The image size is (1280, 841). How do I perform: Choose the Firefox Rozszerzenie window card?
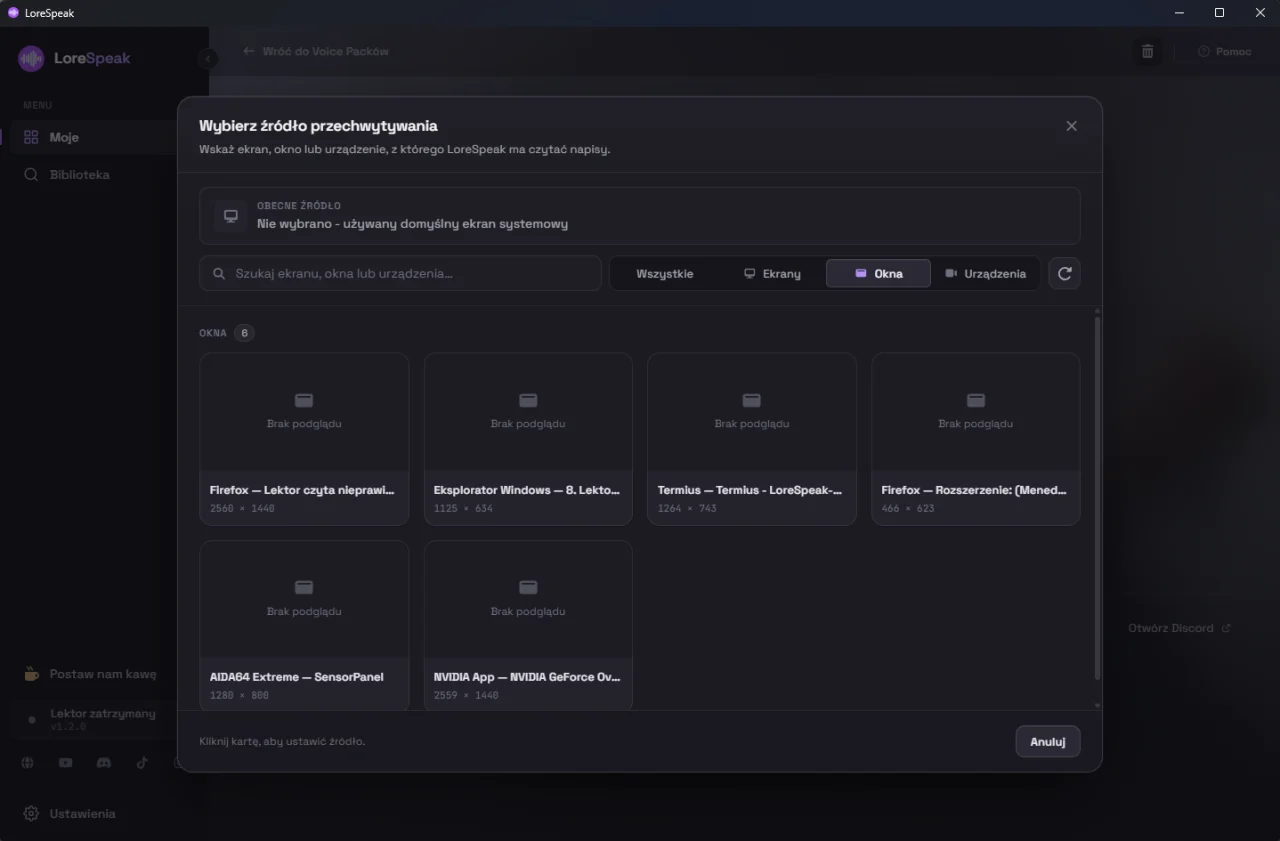click(x=976, y=438)
